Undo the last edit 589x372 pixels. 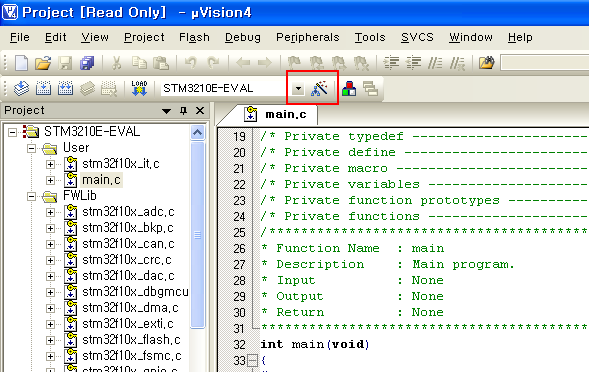click(190, 63)
